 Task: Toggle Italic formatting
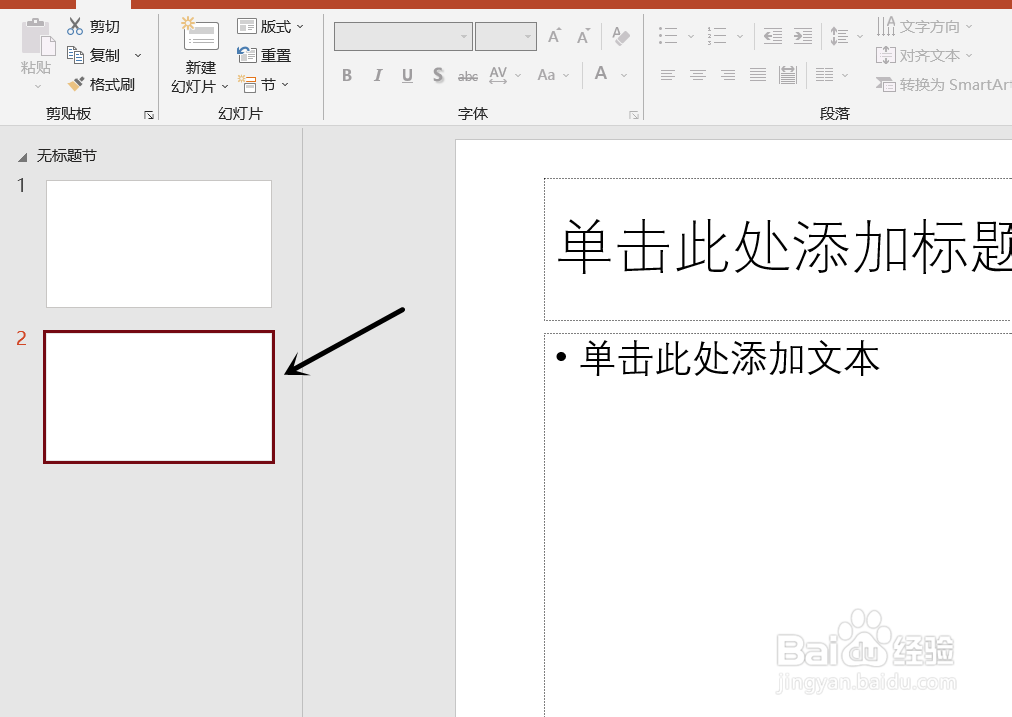pos(378,76)
